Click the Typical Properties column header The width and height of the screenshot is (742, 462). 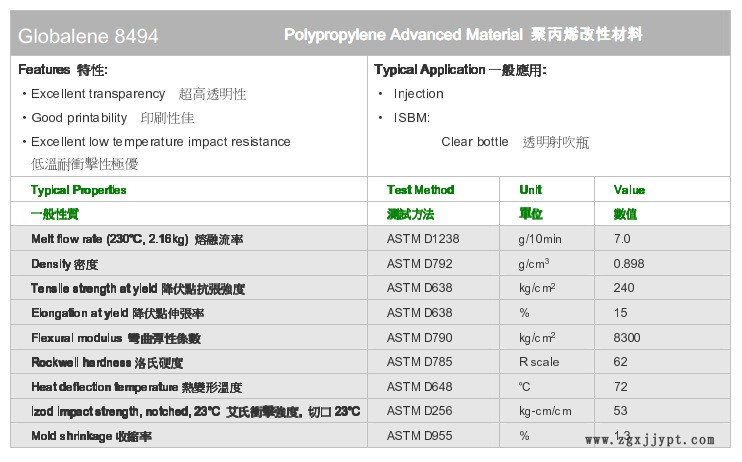click(79, 190)
